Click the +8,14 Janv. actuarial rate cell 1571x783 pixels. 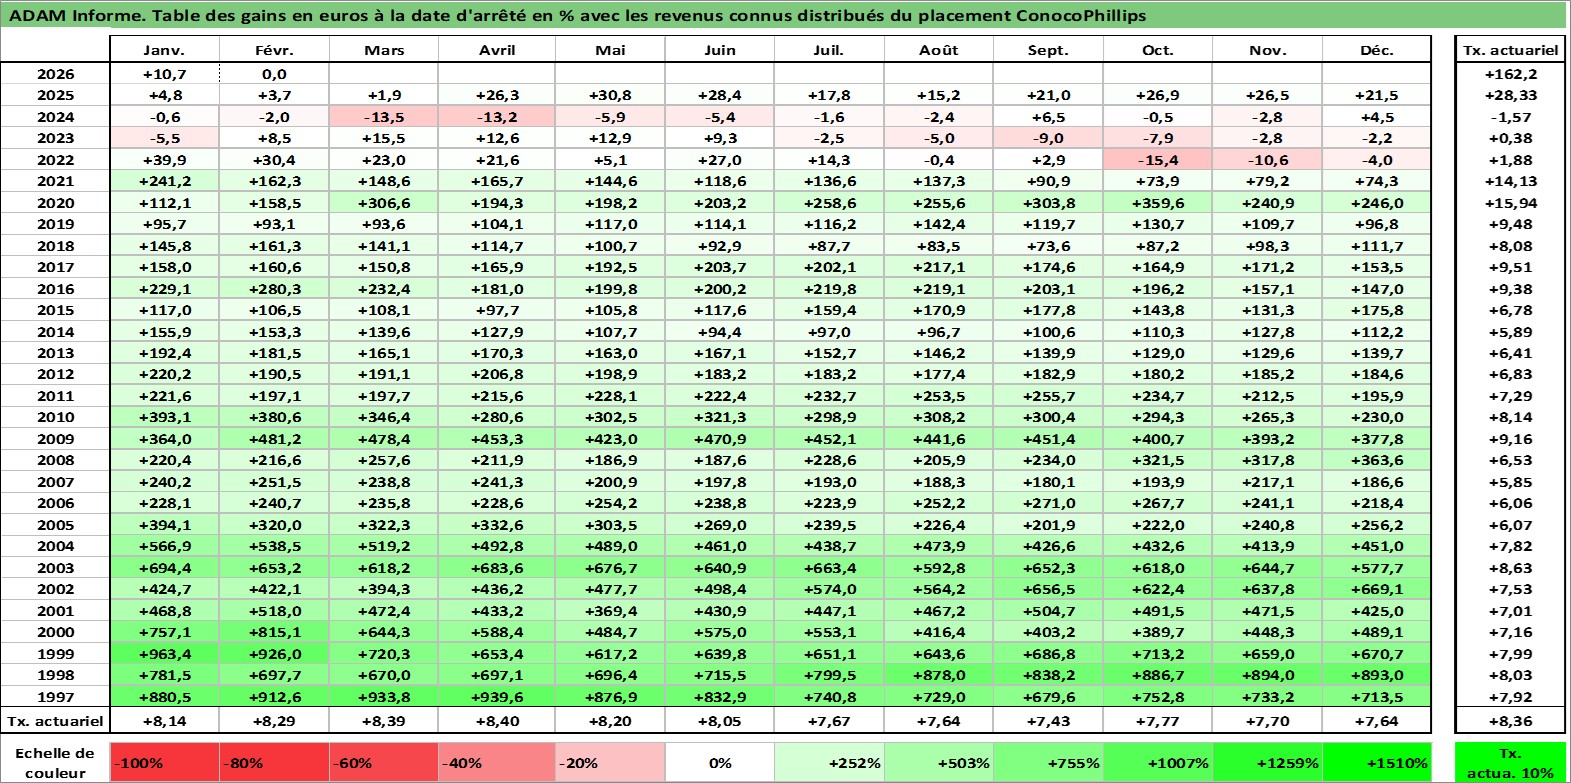click(x=164, y=721)
